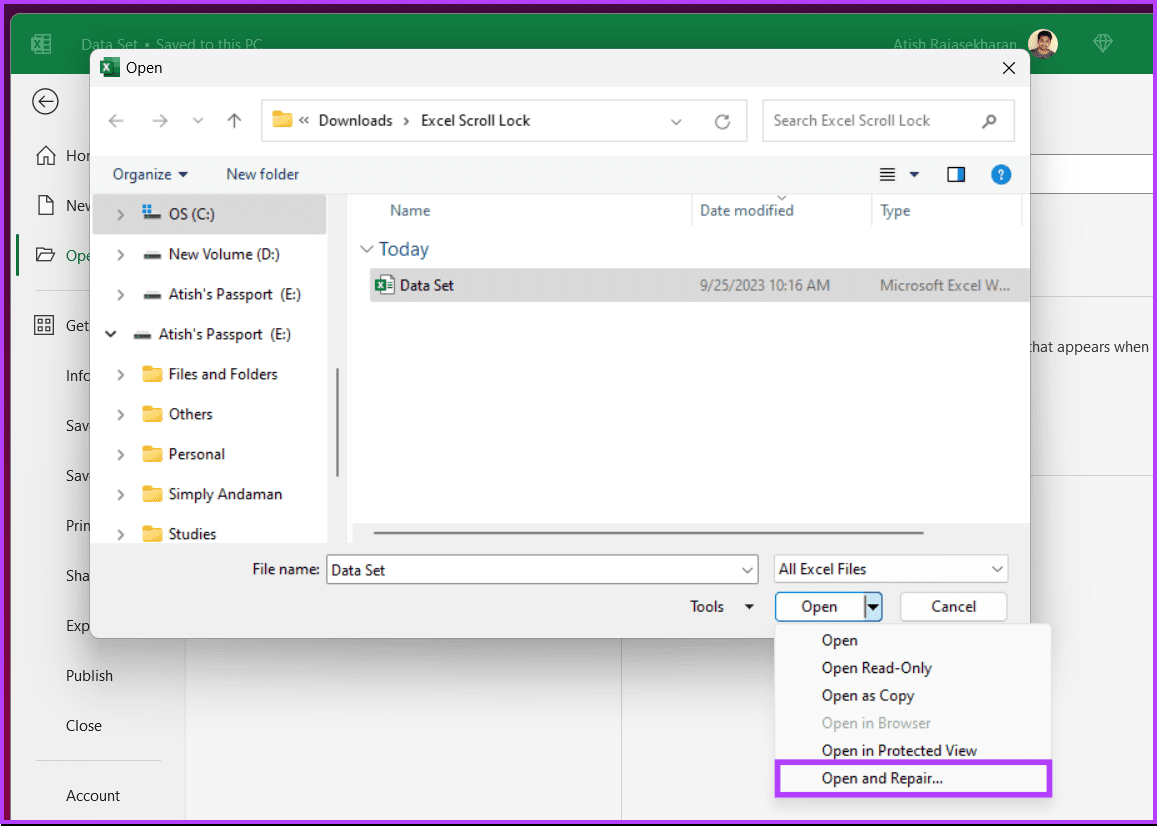Cancel the Open dialog
The image size is (1157, 826).
coord(952,606)
